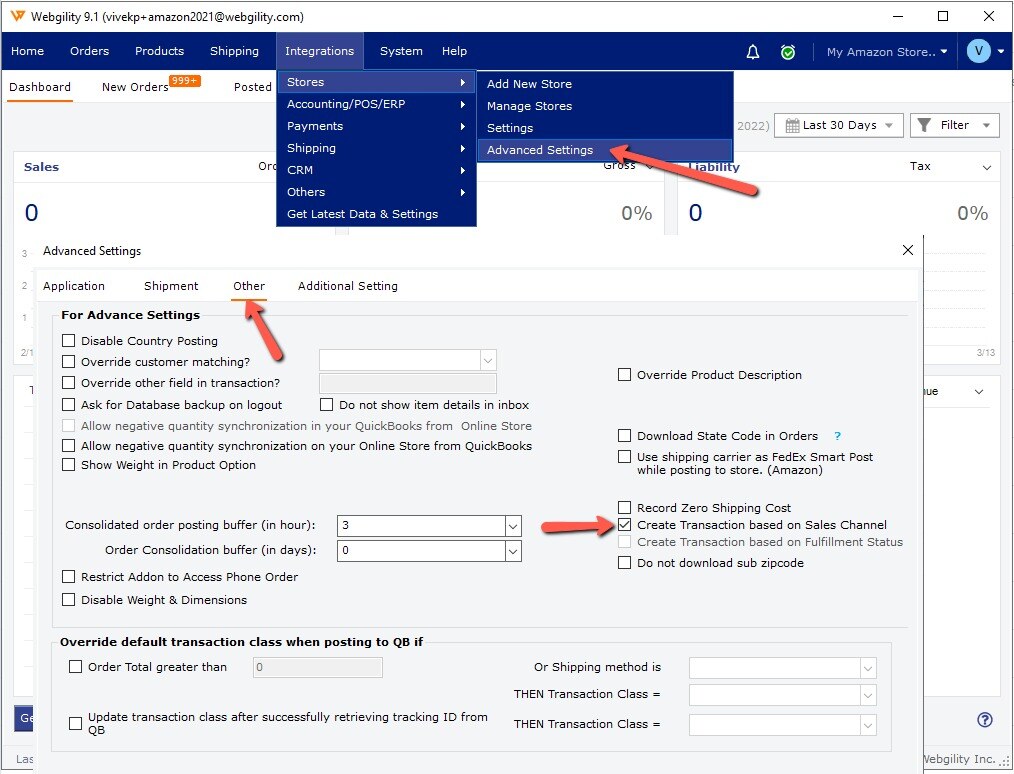Click the blue help question mark beside State Code
The width and height of the screenshot is (1014, 774).
[837, 436]
